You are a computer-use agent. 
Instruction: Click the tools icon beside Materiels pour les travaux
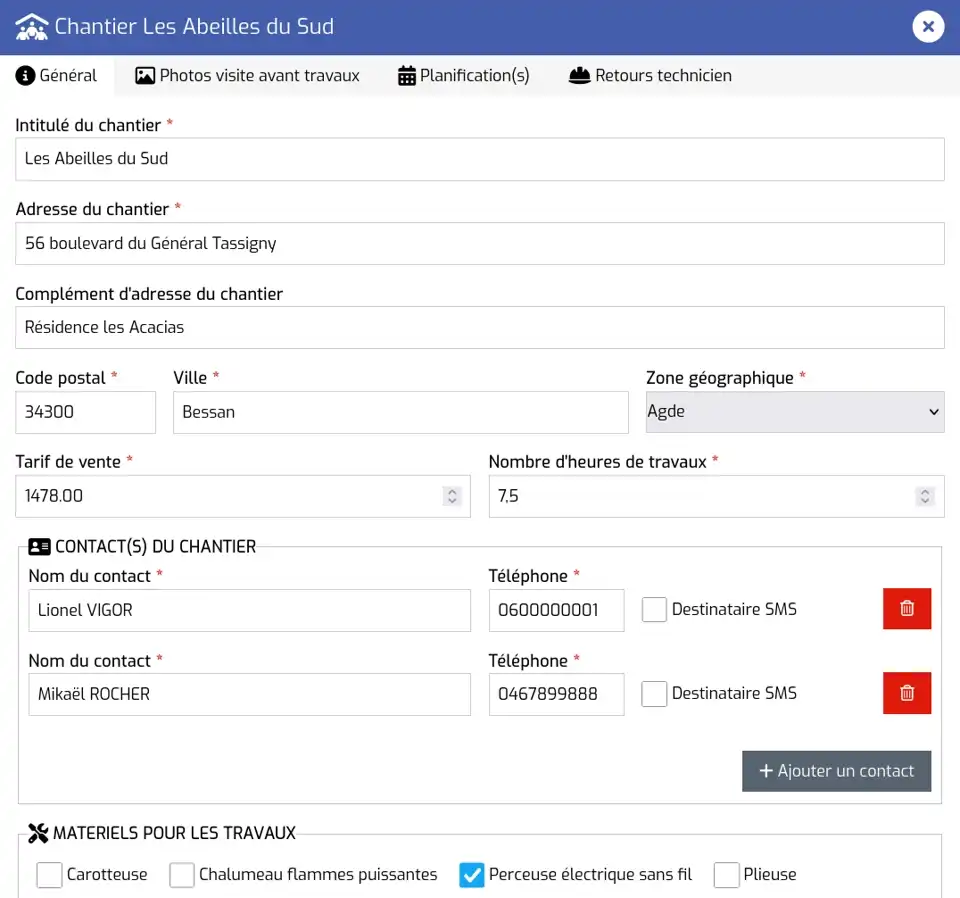pos(38,833)
